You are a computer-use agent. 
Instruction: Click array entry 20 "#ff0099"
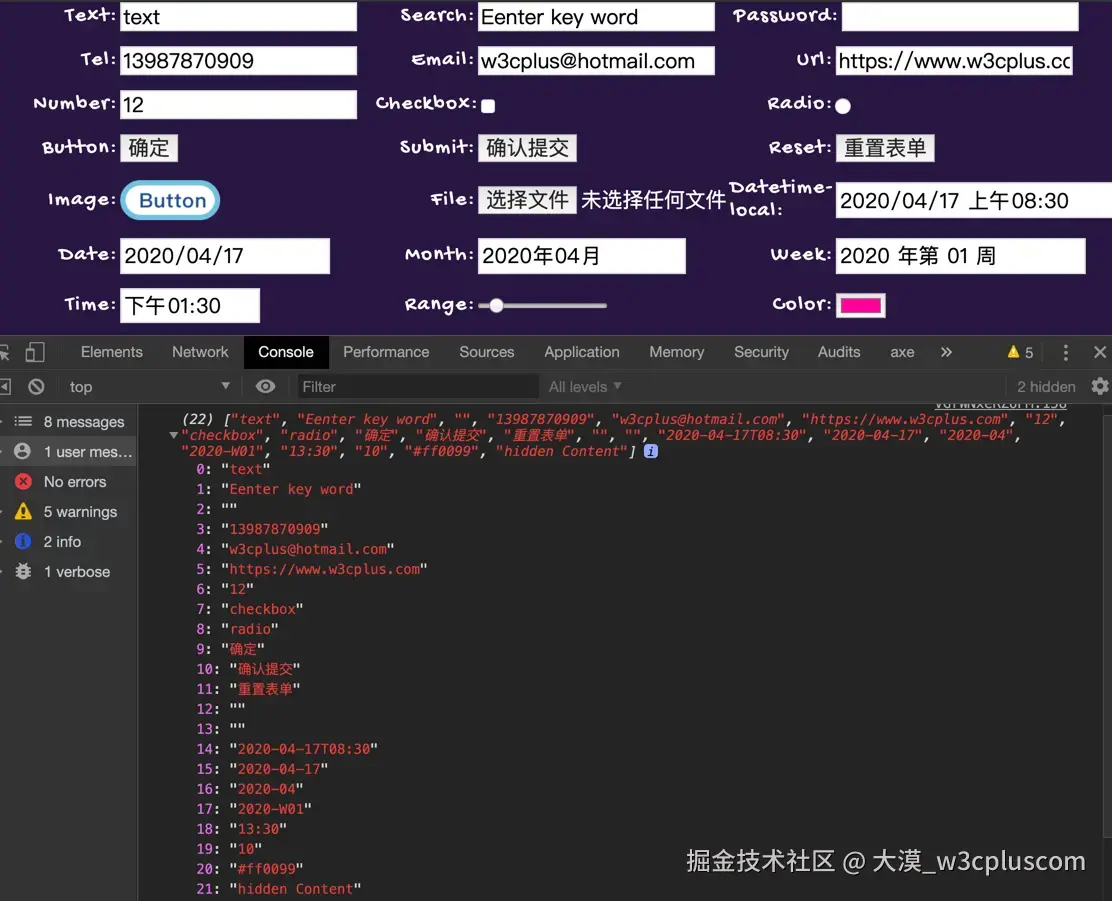[x=250, y=868]
